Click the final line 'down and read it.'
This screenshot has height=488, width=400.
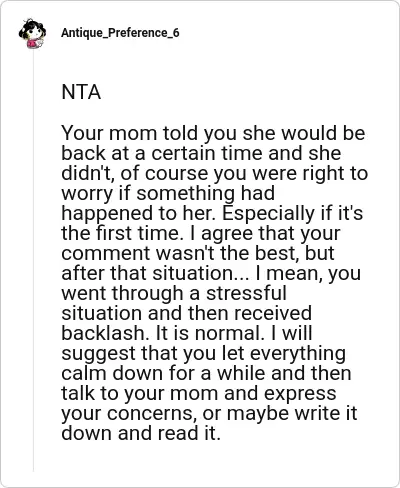(141, 433)
